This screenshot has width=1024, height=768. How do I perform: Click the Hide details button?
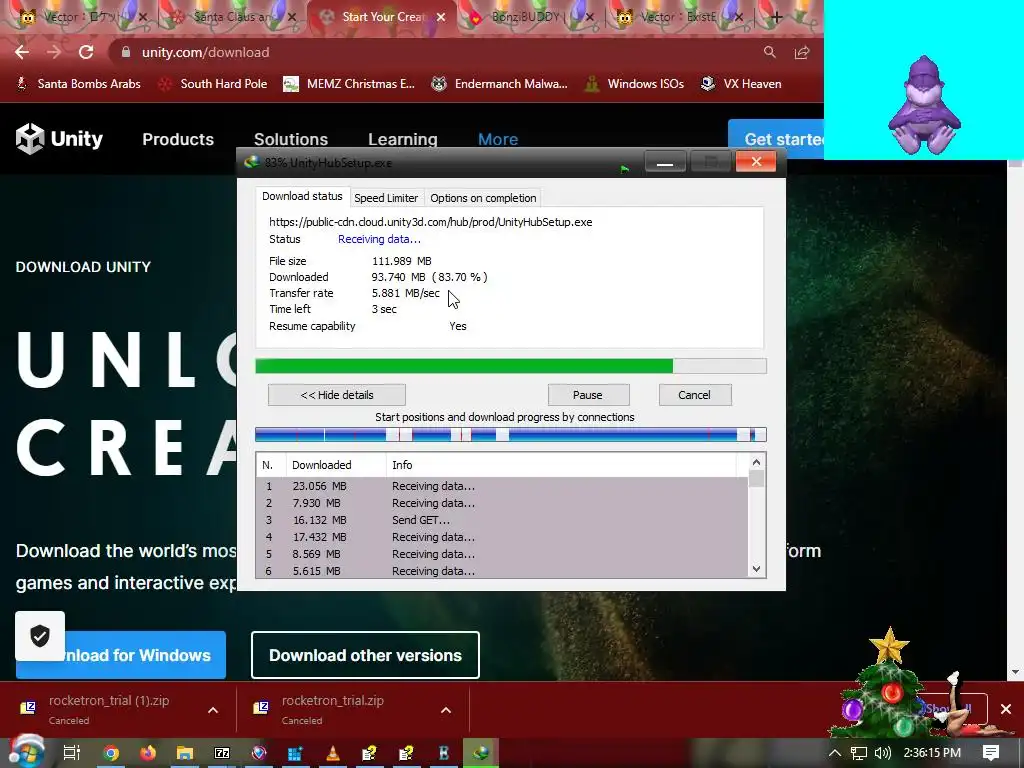tap(337, 395)
